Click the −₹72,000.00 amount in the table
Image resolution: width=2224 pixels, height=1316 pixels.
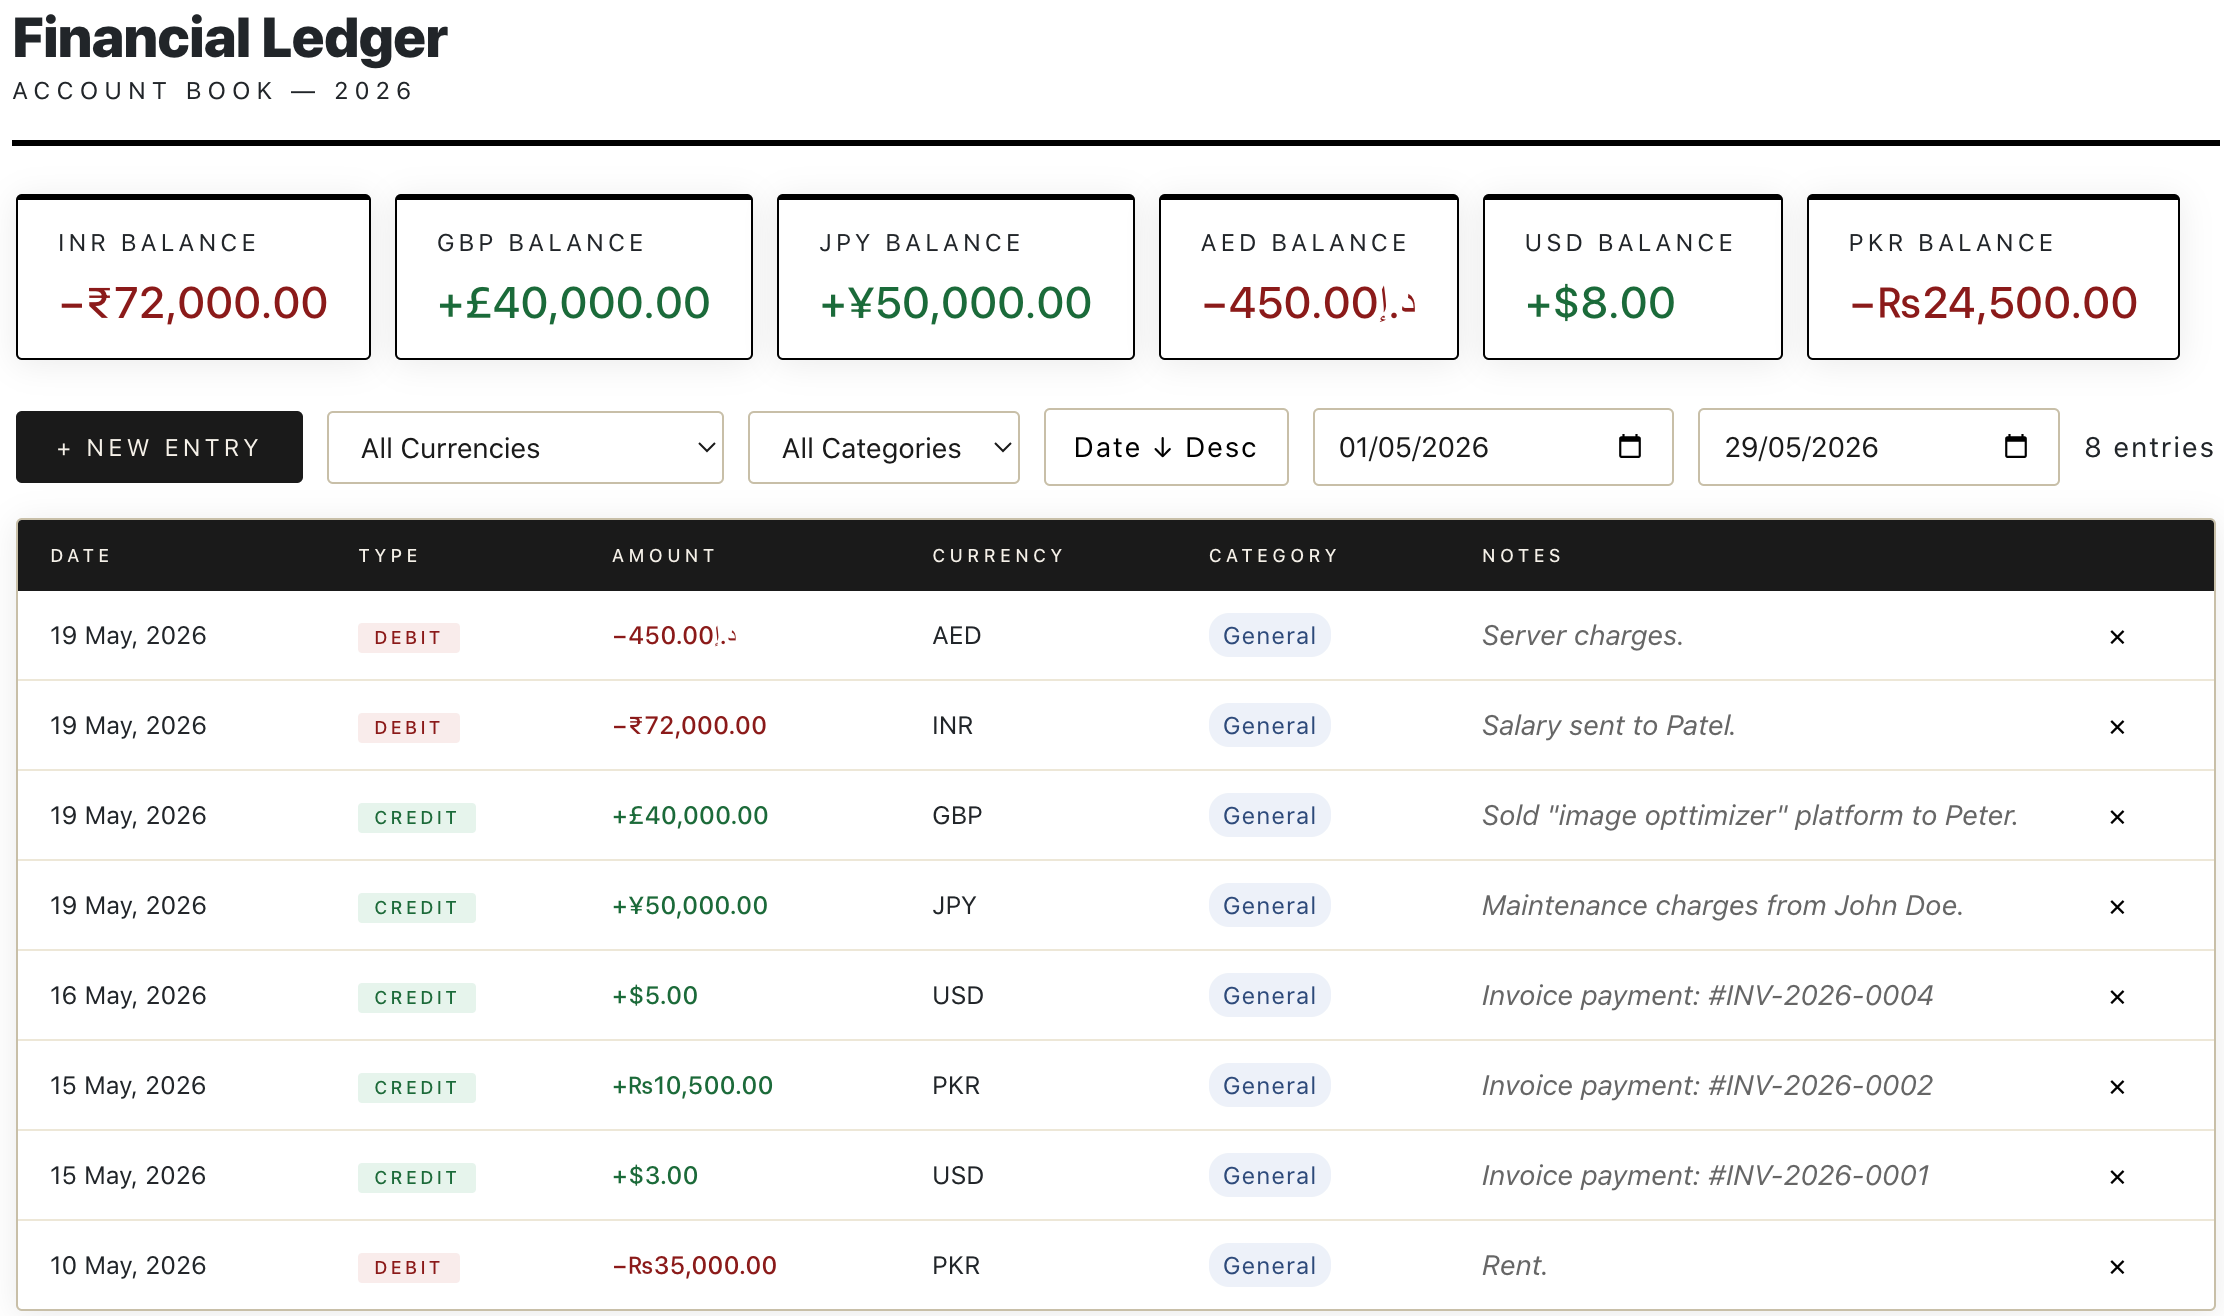click(689, 726)
